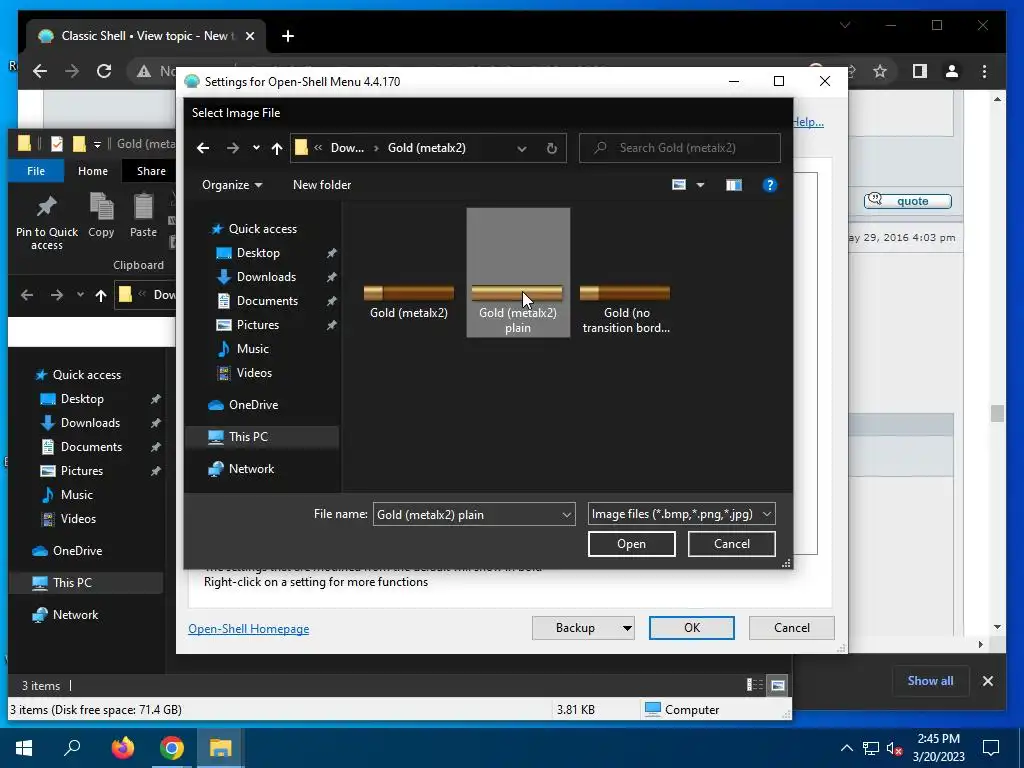Expand the File name dropdown
Viewport: 1024px width, 768px height.
tap(566, 515)
